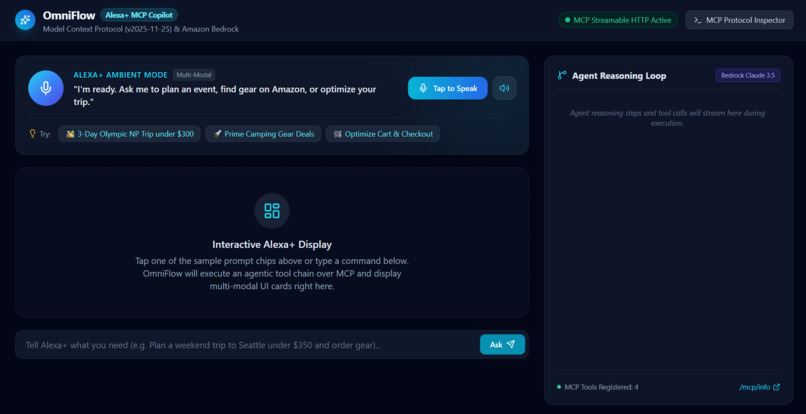Viewport: 806px width, 414px height.
Task: Click the large blue microphone avatar
Action: coord(46,88)
